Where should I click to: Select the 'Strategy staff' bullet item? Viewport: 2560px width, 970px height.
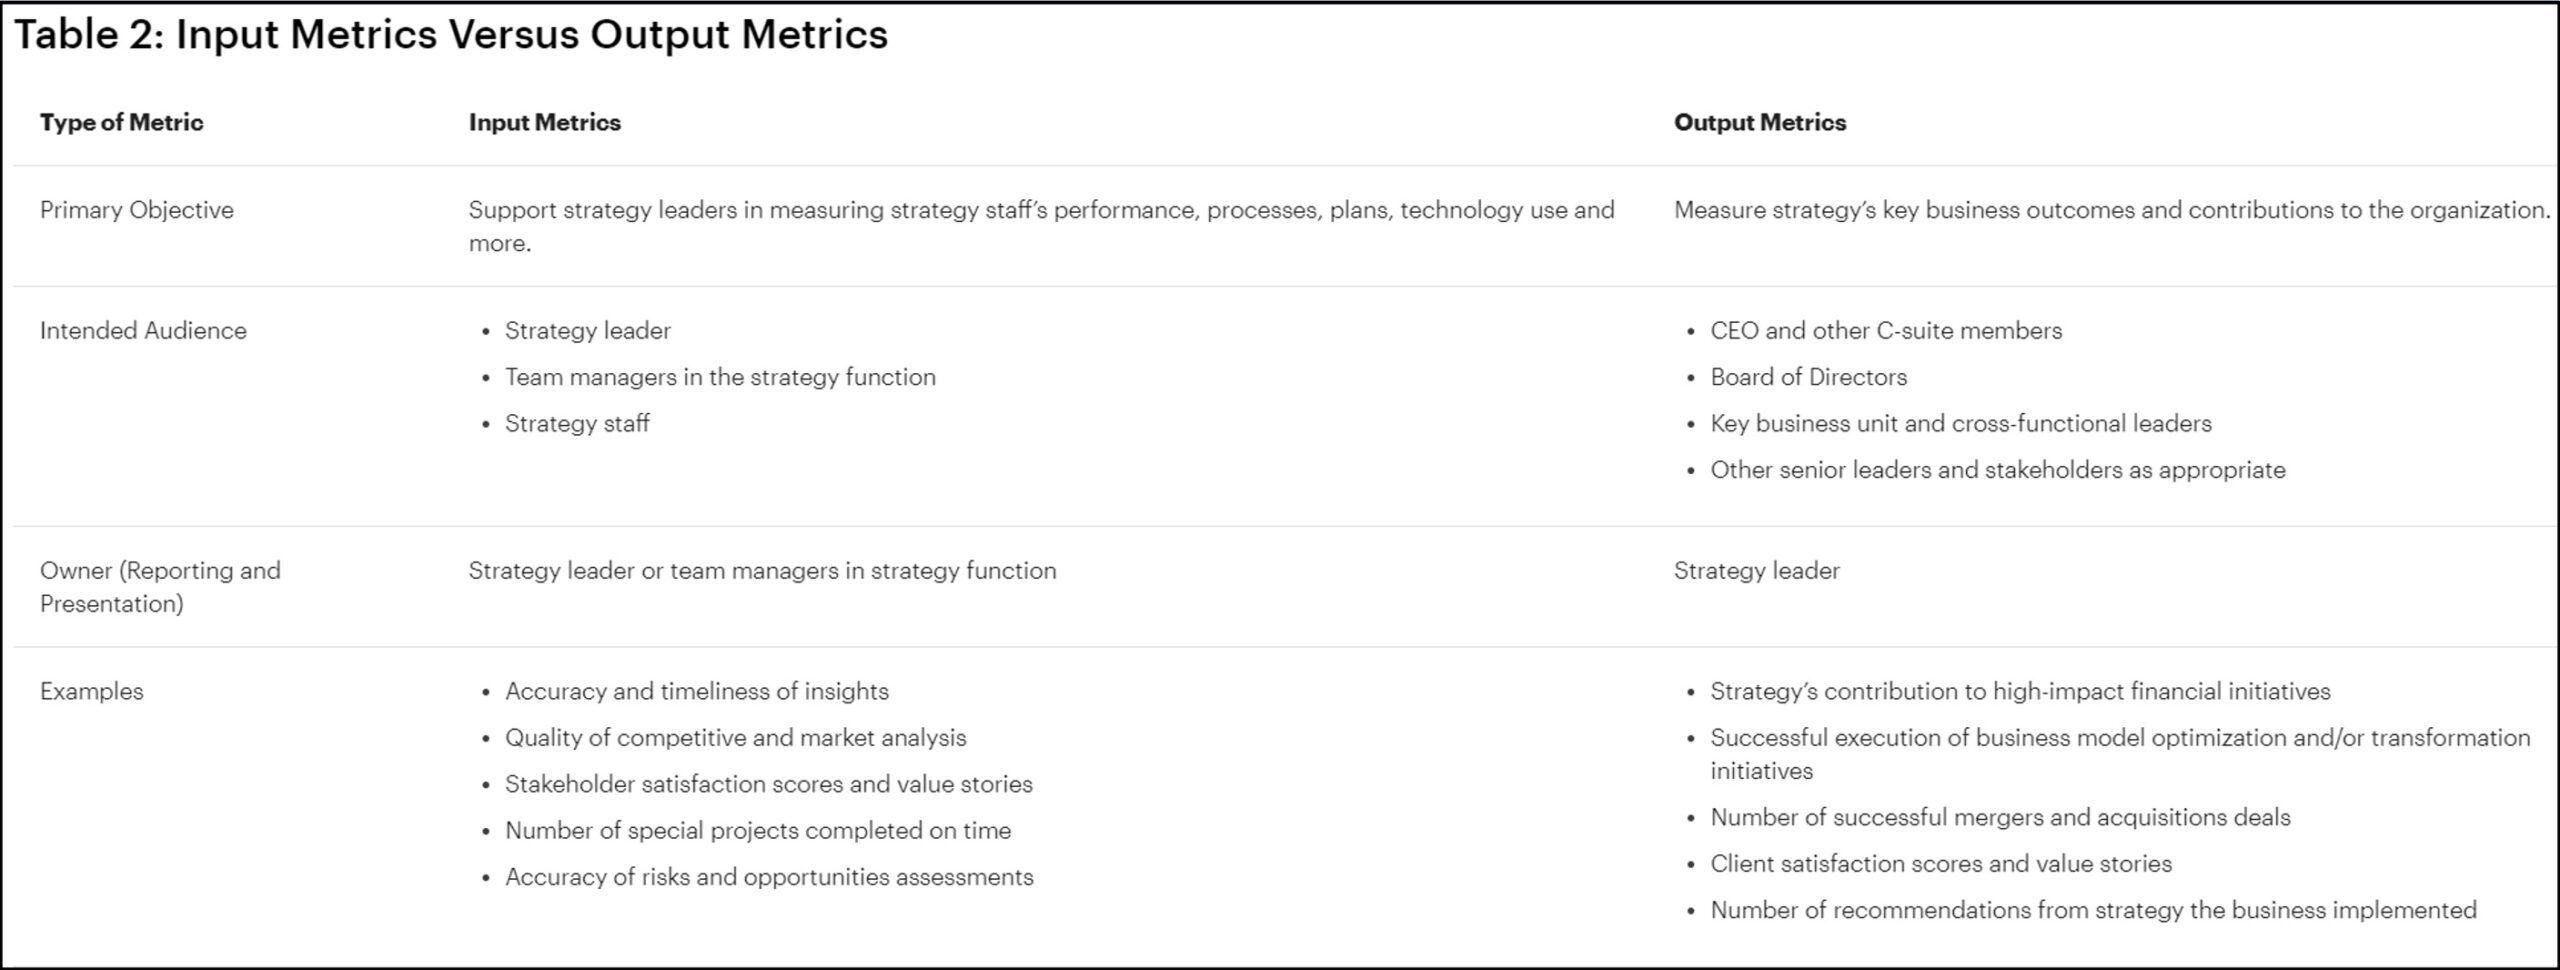pos(577,424)
